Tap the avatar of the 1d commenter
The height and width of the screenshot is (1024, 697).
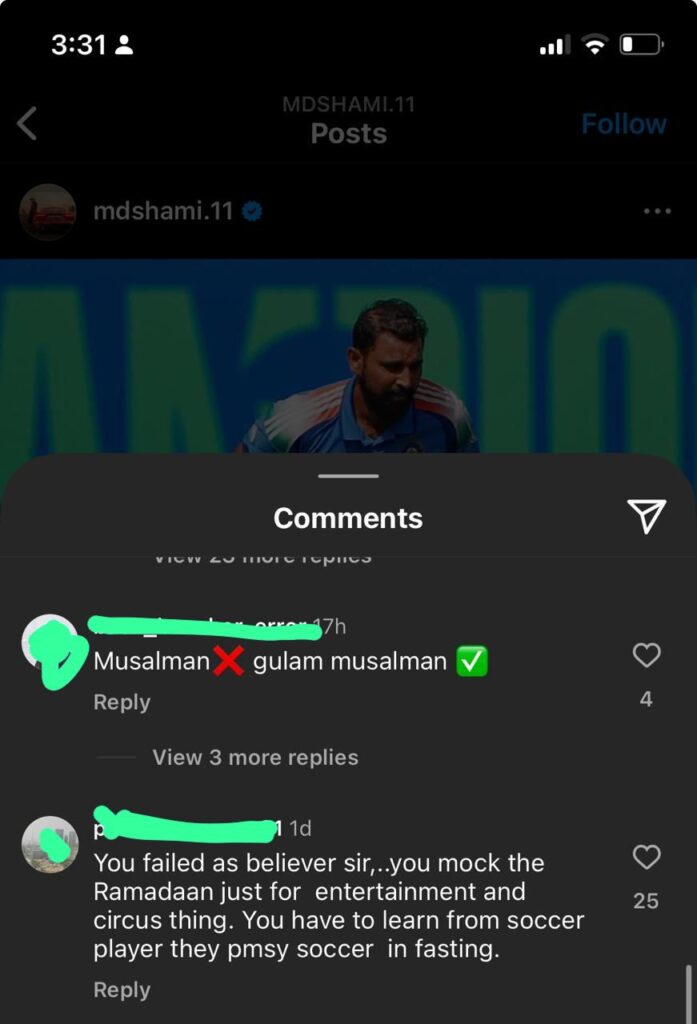coord(50,844)
